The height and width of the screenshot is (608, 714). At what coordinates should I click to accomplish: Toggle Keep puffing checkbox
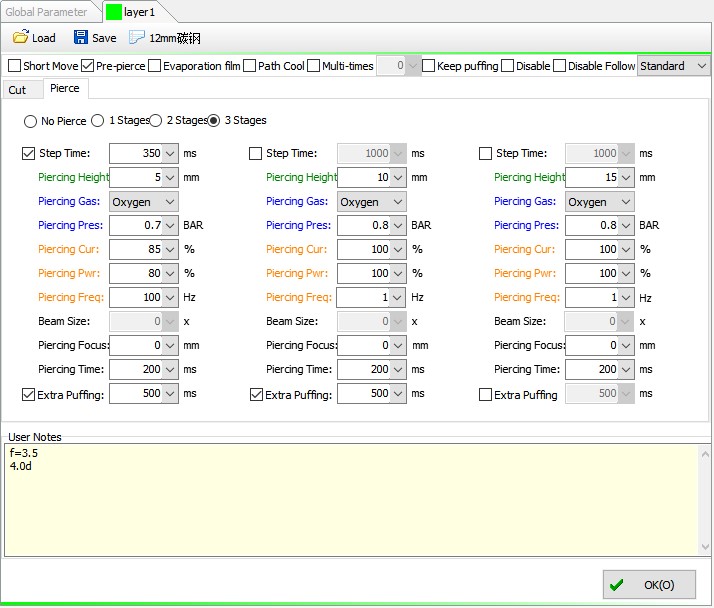(x=428, y=66)
